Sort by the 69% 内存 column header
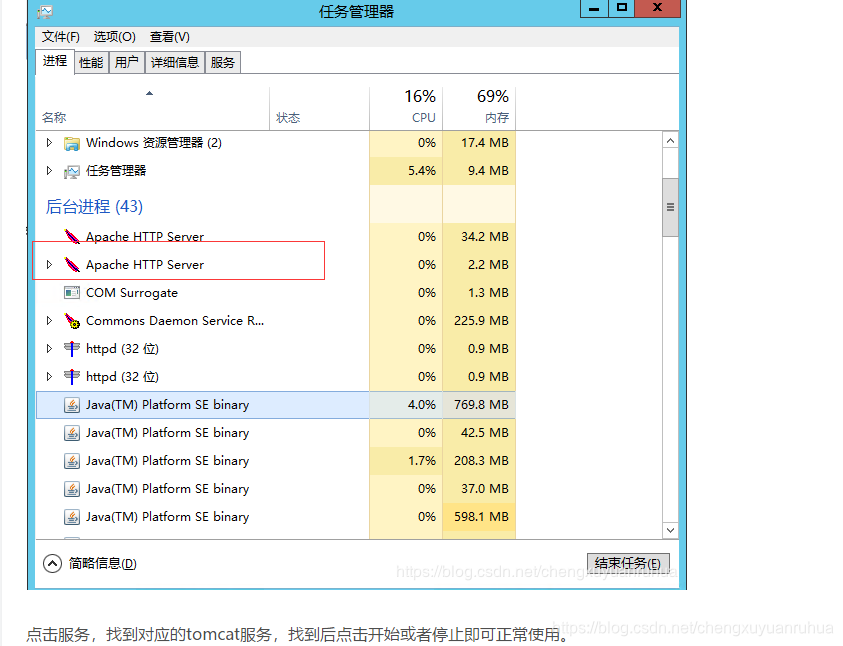The width and height of the screenshot is (843, 646). [x=479, y=108]
